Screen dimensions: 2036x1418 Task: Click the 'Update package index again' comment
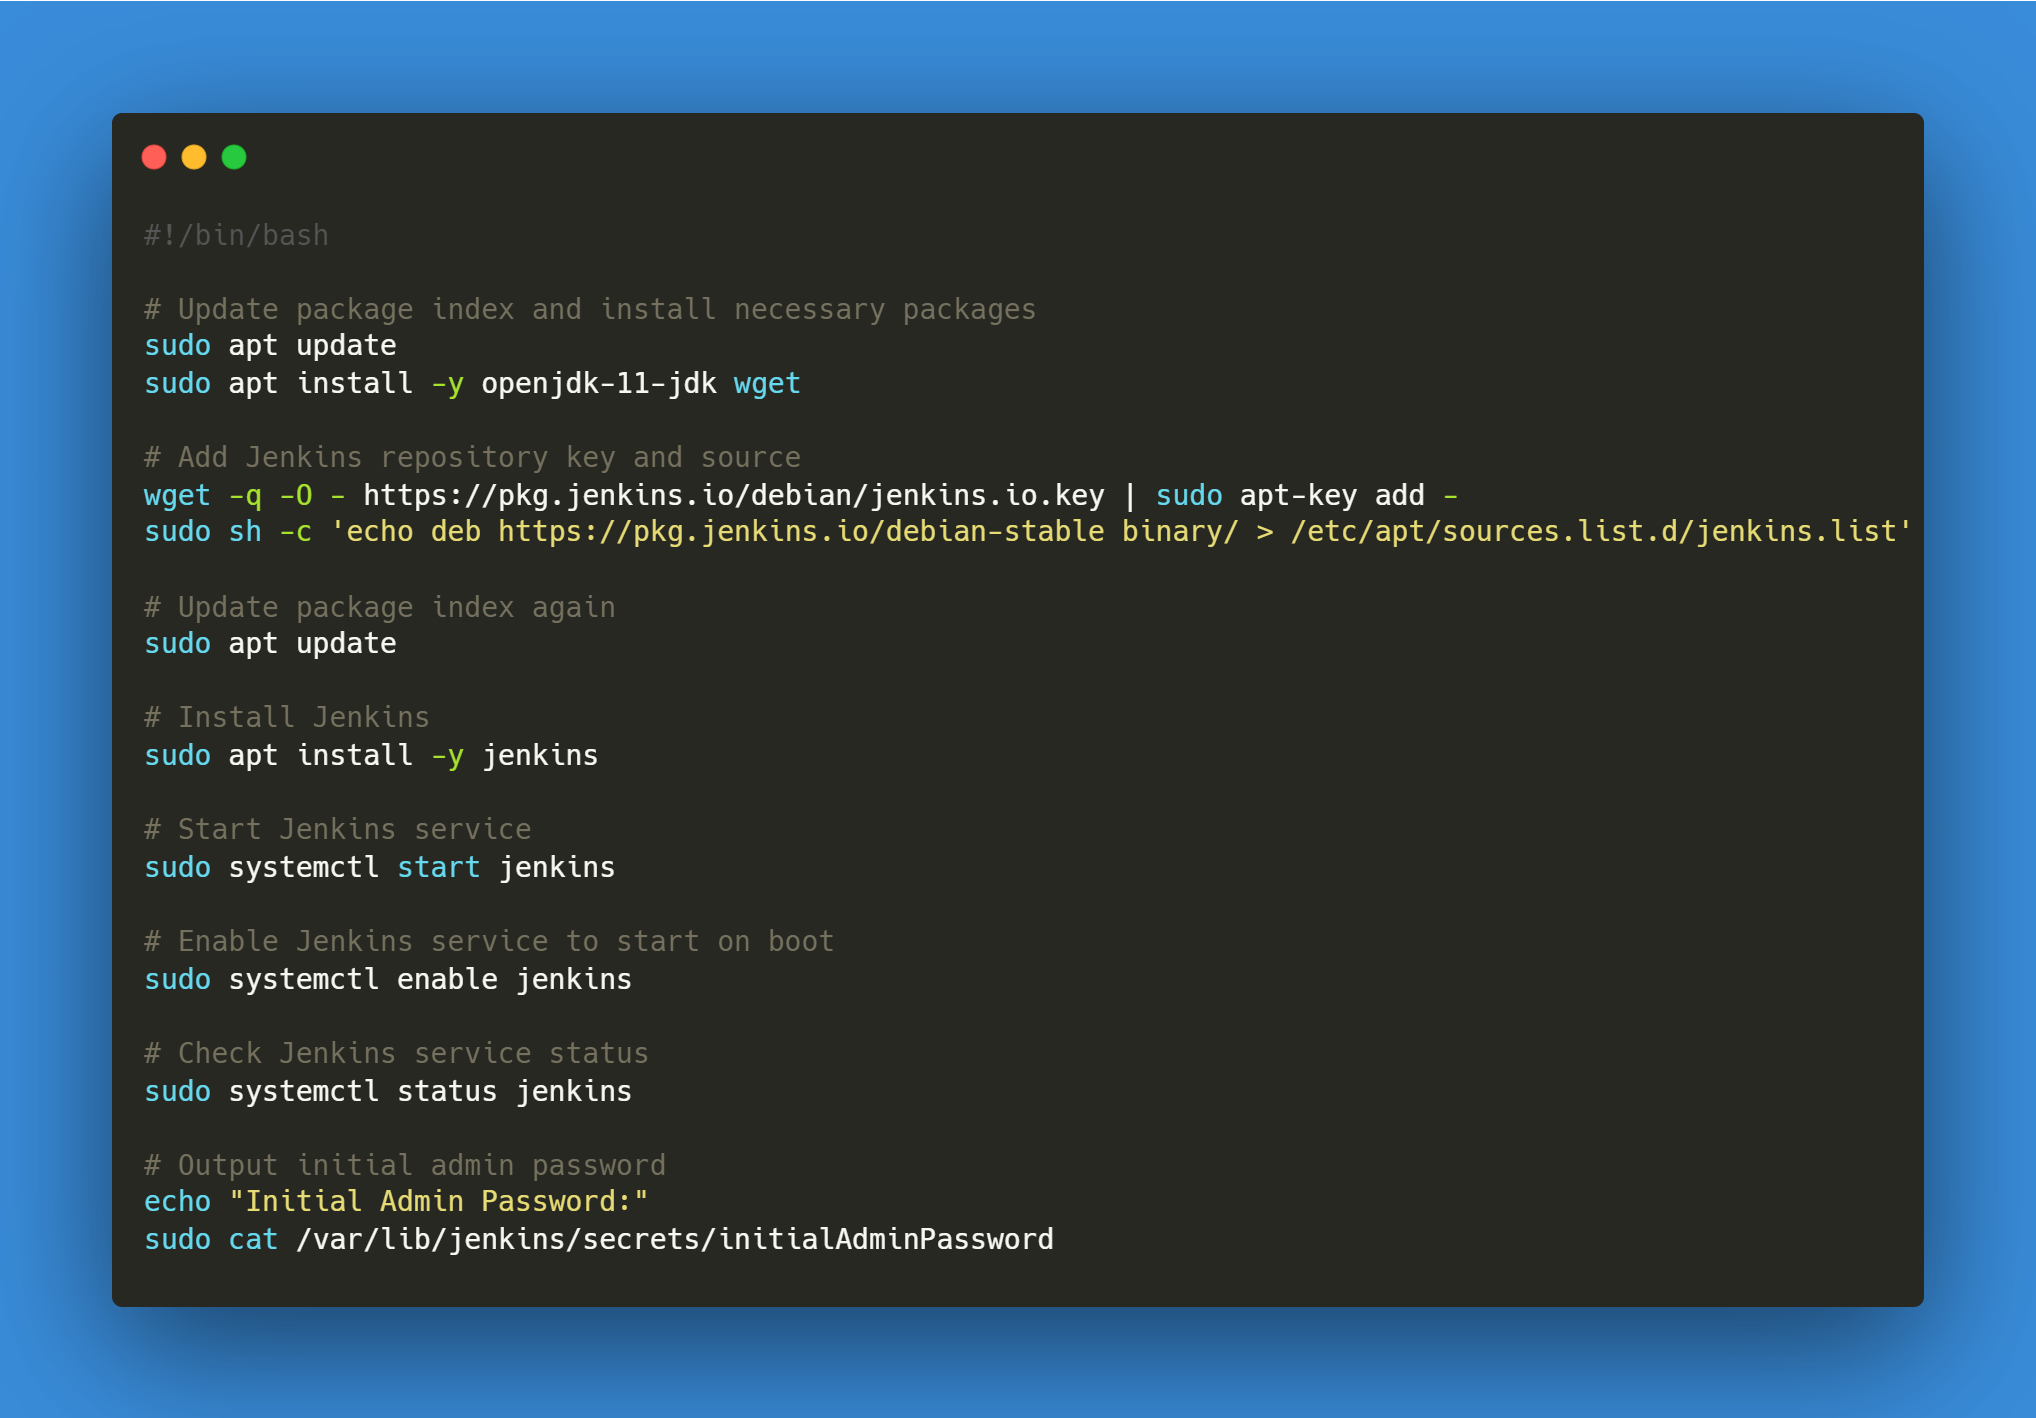[380, 607]
